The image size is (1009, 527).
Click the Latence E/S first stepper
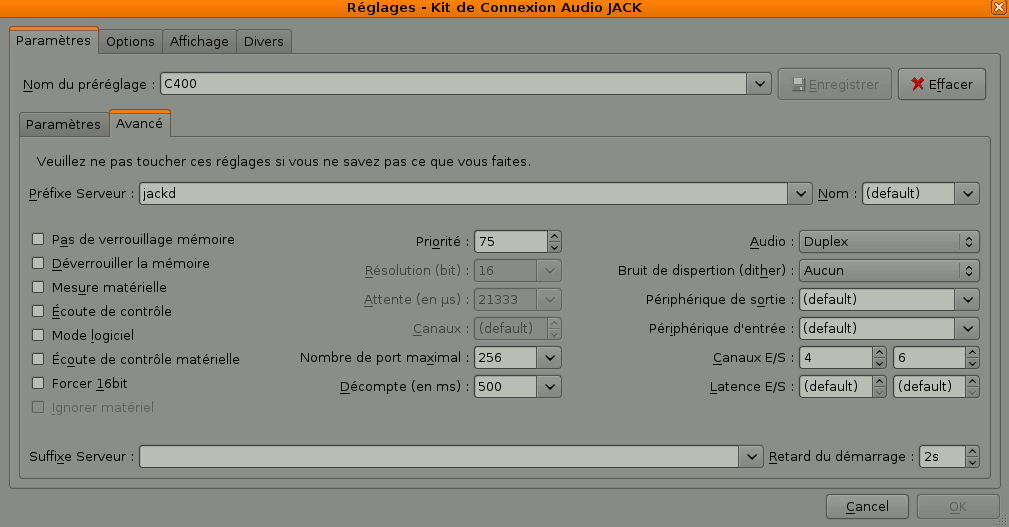880,386
